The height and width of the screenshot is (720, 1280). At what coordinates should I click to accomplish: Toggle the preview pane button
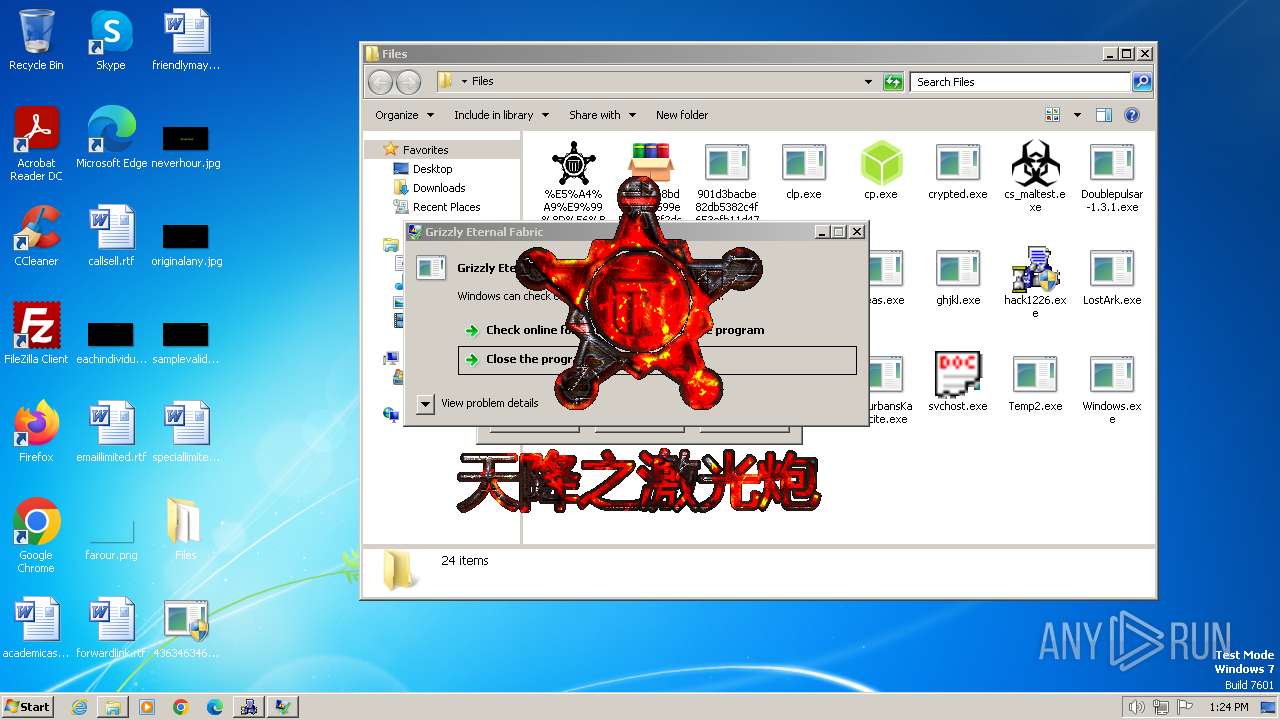point(1104,115)
